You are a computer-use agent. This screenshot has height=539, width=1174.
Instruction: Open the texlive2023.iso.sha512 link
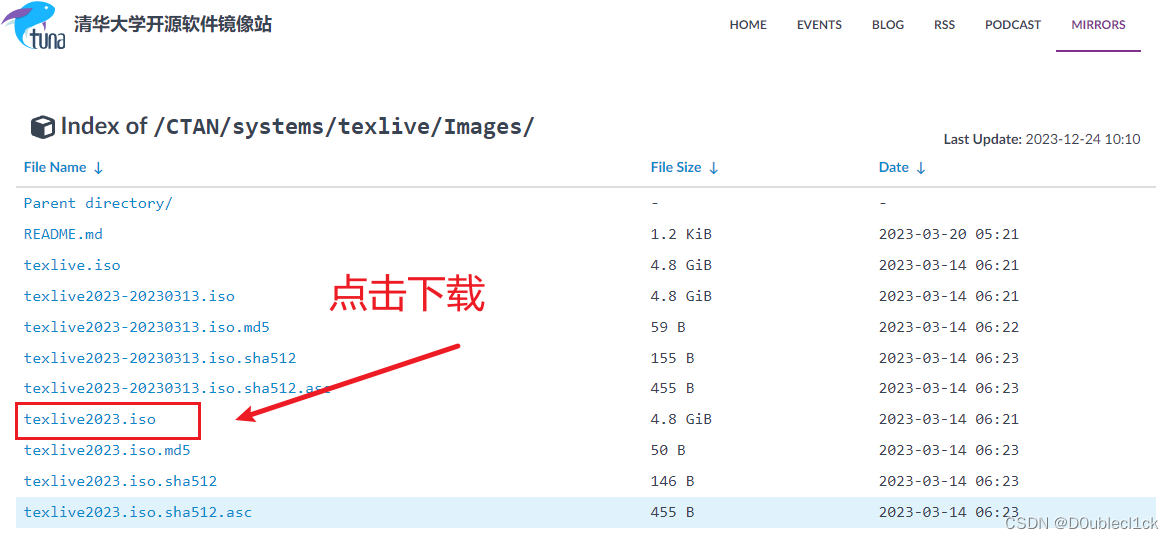click(x=121, y=481)
